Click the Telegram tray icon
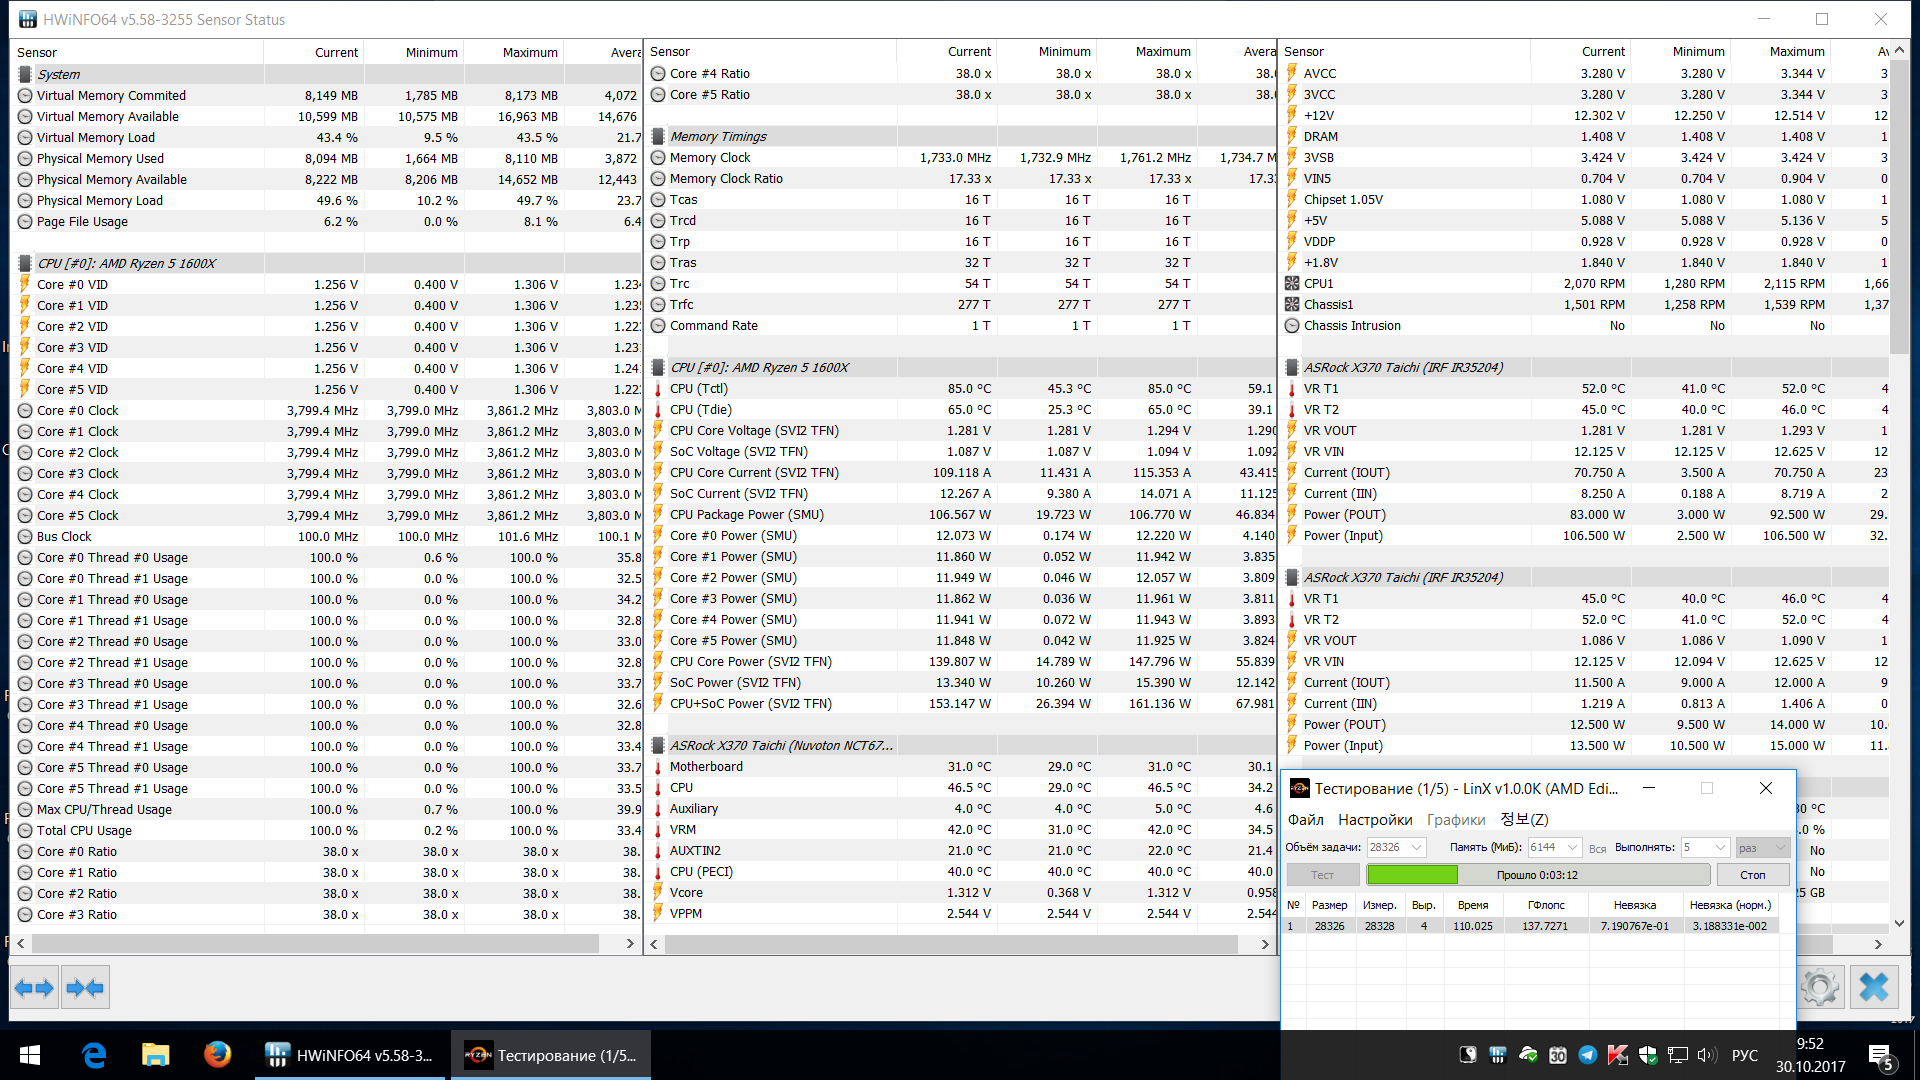The image size is (1920, 1080). tap(1587, 1055)
